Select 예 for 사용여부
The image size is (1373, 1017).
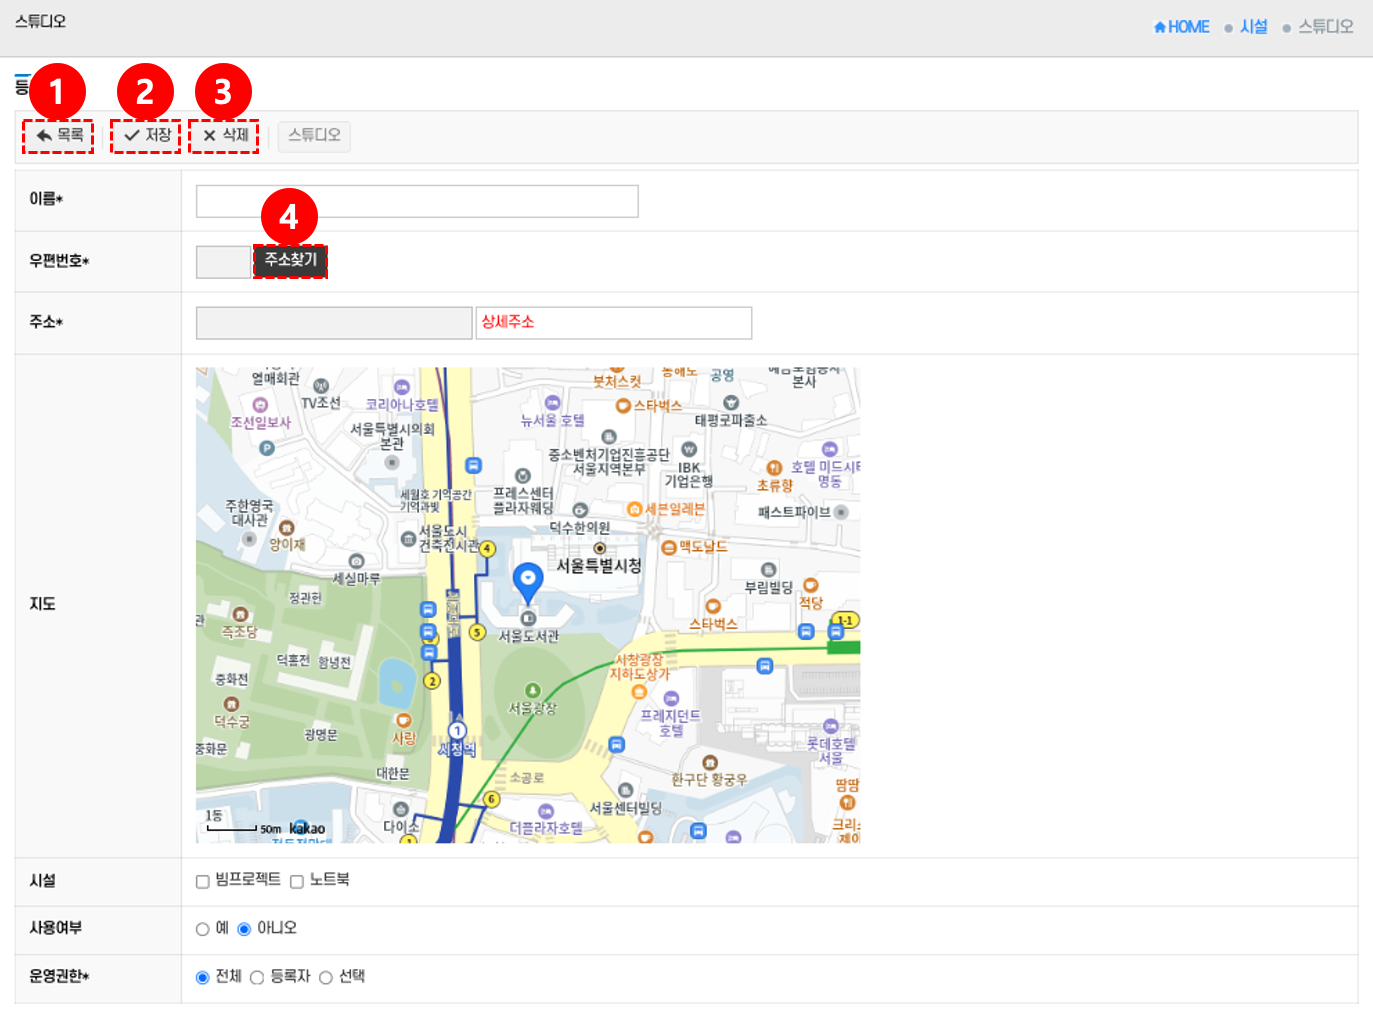(x=203, y=929)
